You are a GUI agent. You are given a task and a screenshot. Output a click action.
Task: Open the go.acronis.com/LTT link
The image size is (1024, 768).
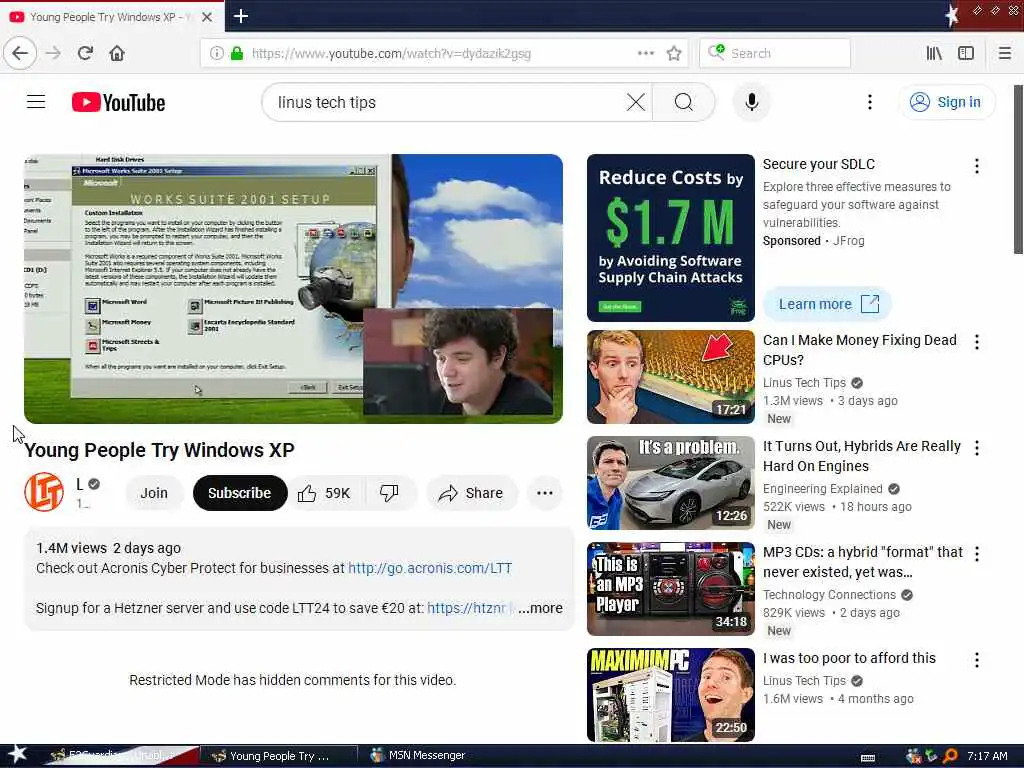click(430, 568)
